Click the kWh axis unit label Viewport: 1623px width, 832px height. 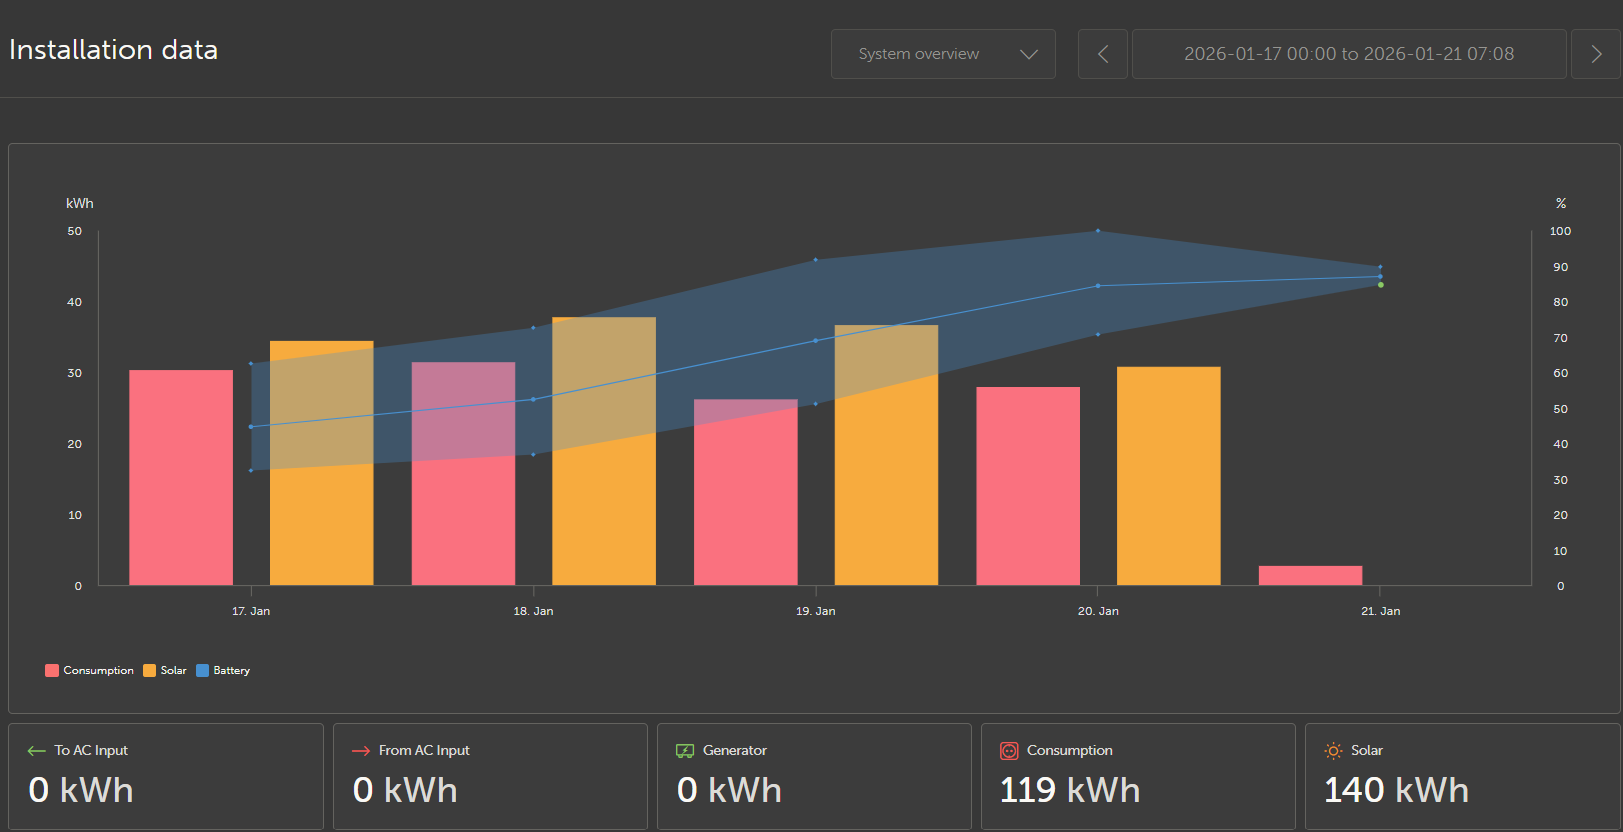[80, 203]
